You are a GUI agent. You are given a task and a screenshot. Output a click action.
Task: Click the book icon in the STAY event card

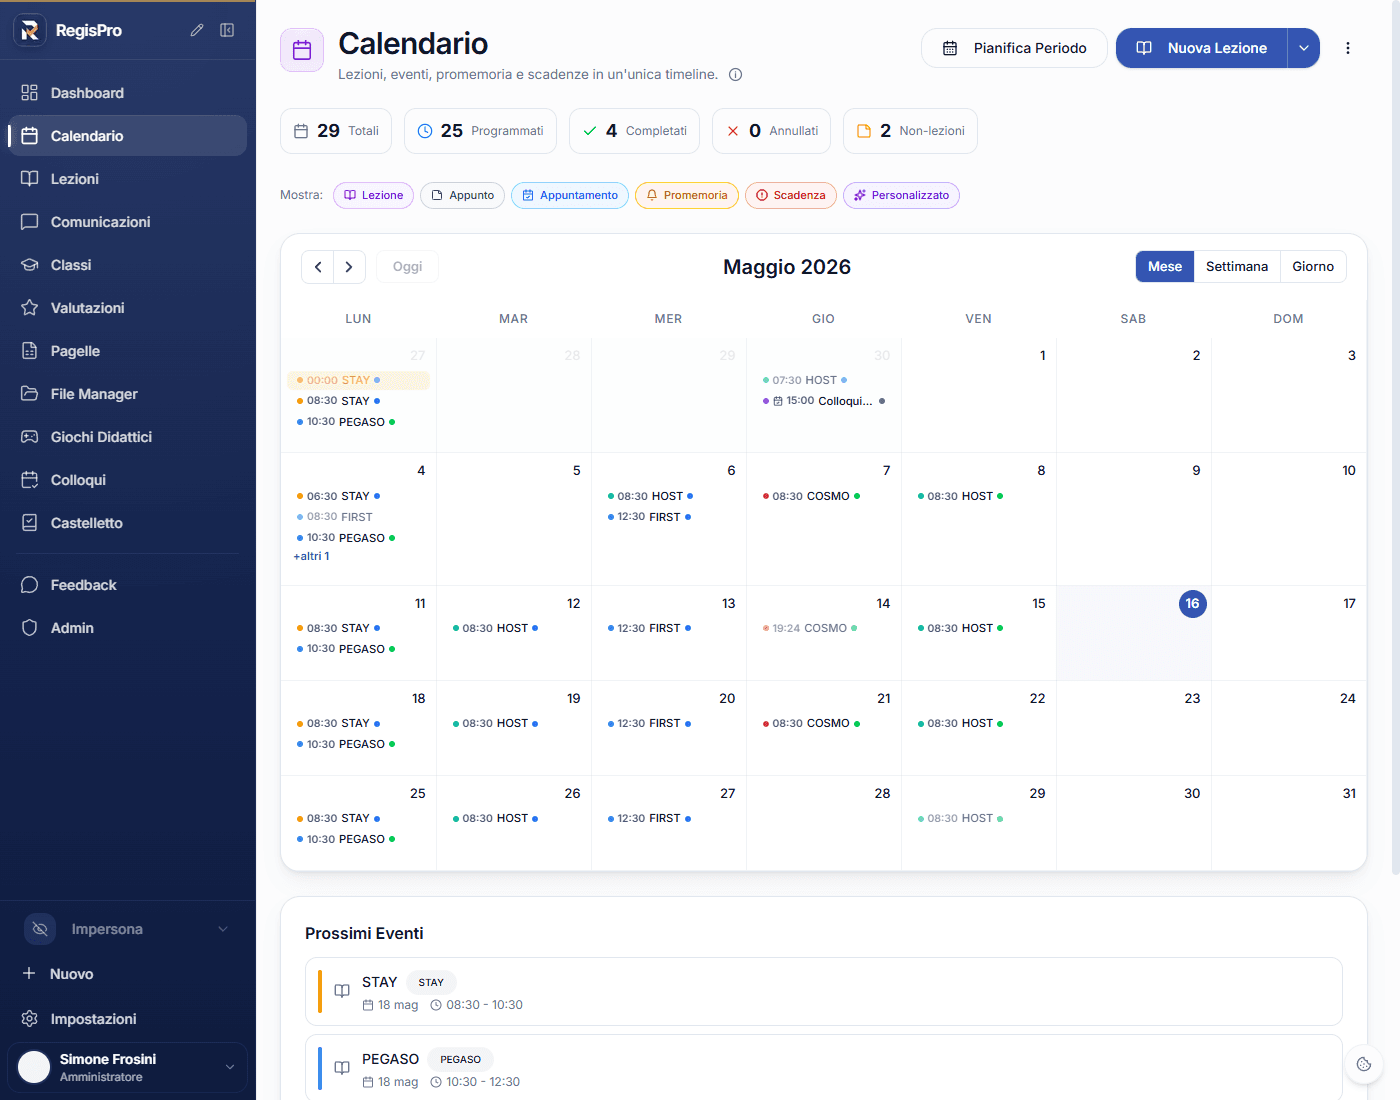tap(342, 991)
